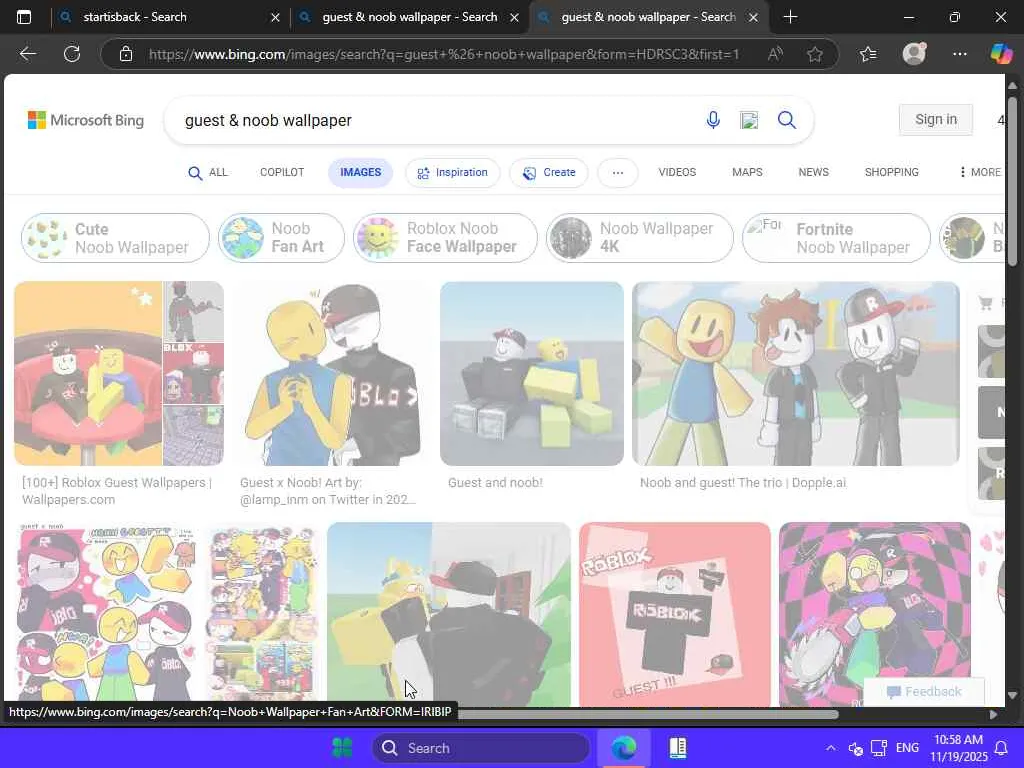Go to Microsoft Bing home logo
The image size is (1024, 768).
[x=86, y=120]
